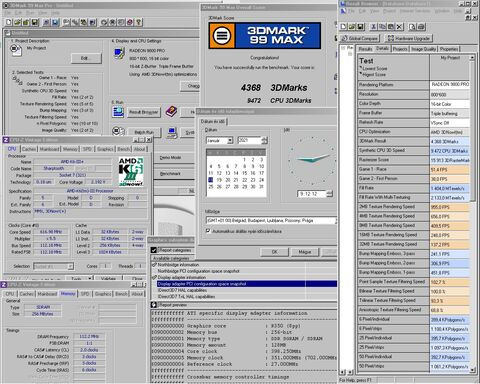The width and height of the screenshot is (480, 384).
Task: Toggle automatic daylight saving checkbox in date dialog
Action: [208, 231]
